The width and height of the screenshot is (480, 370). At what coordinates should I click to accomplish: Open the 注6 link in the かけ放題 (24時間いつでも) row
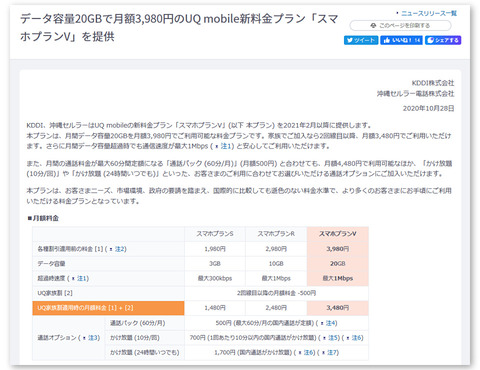(x=309, y=352)
